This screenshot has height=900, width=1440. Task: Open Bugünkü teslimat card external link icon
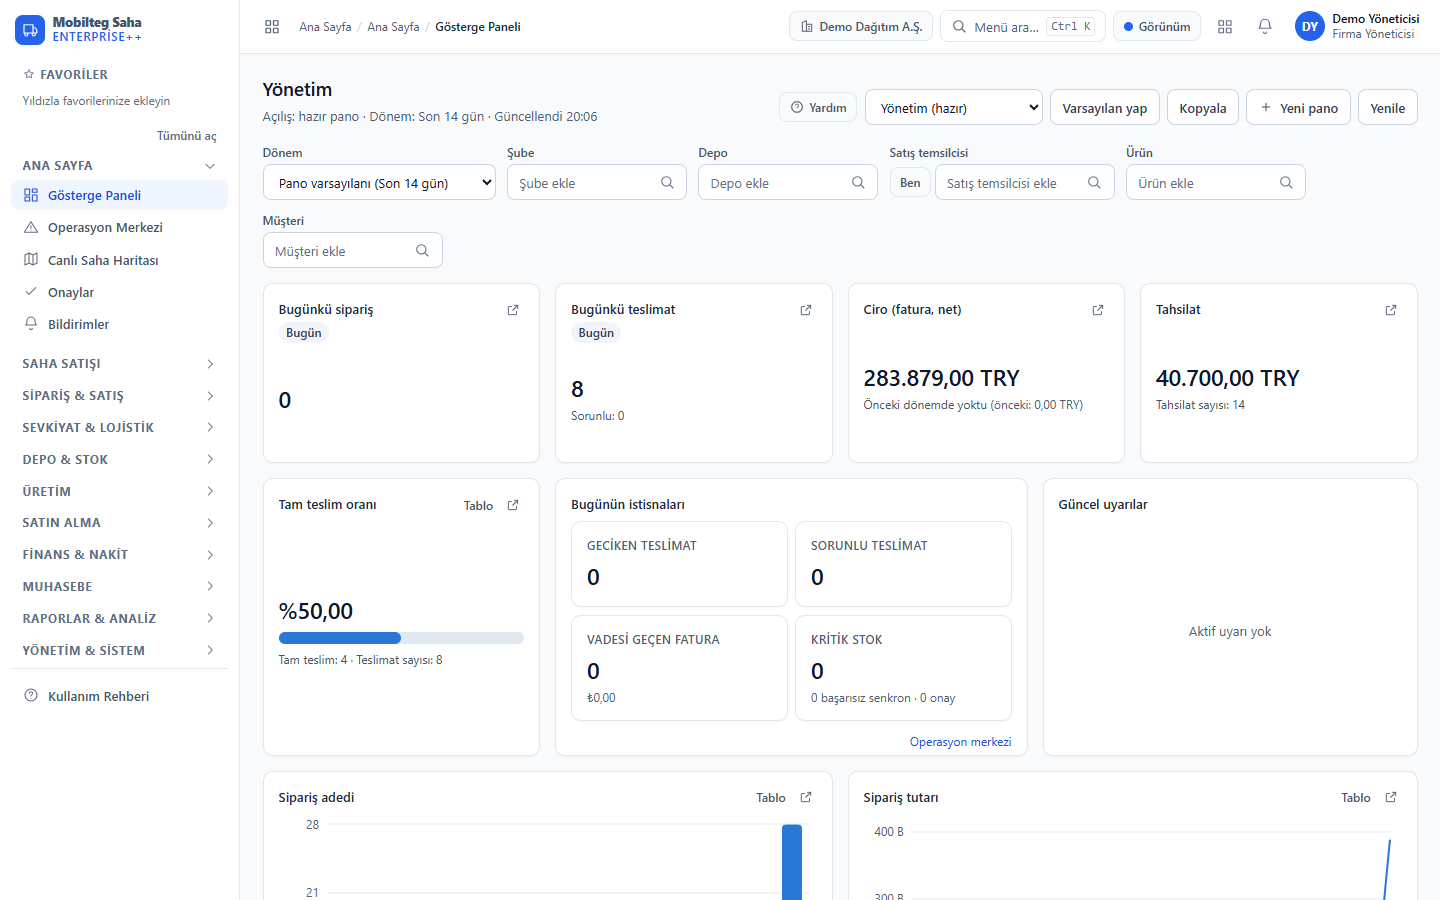[x=806, y=310]
